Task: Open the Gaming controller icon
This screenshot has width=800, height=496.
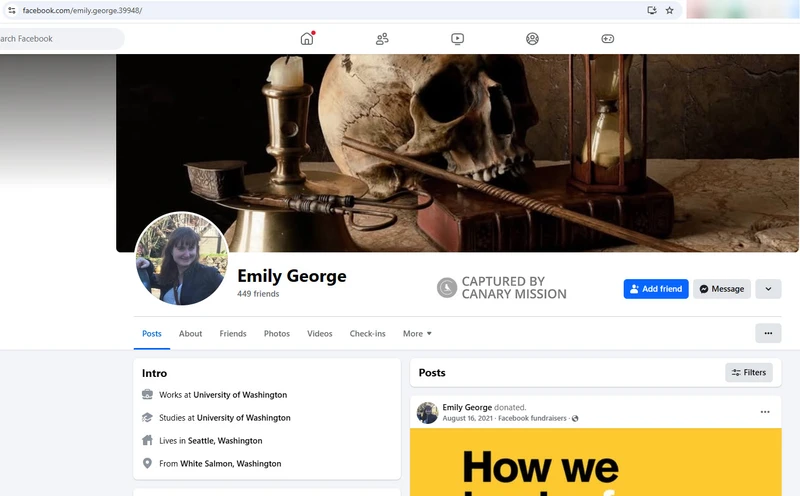Action: pos(608,39)
